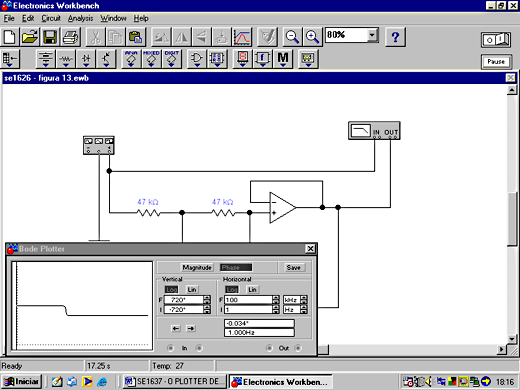Select the op-amp component in circuit

(x=282, y=207)
